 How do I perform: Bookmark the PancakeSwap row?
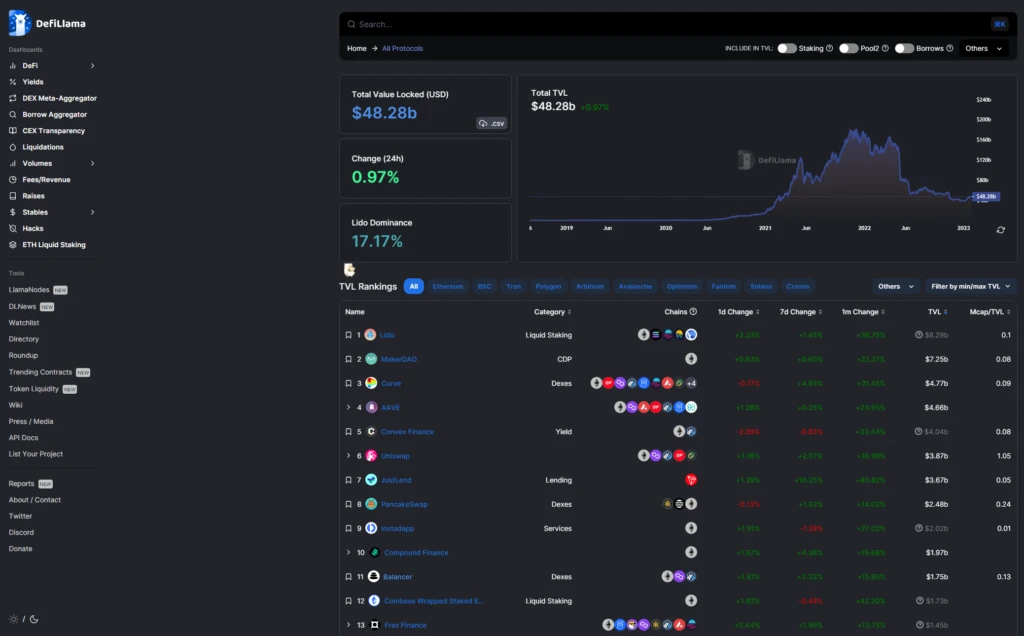coord(348,504)
